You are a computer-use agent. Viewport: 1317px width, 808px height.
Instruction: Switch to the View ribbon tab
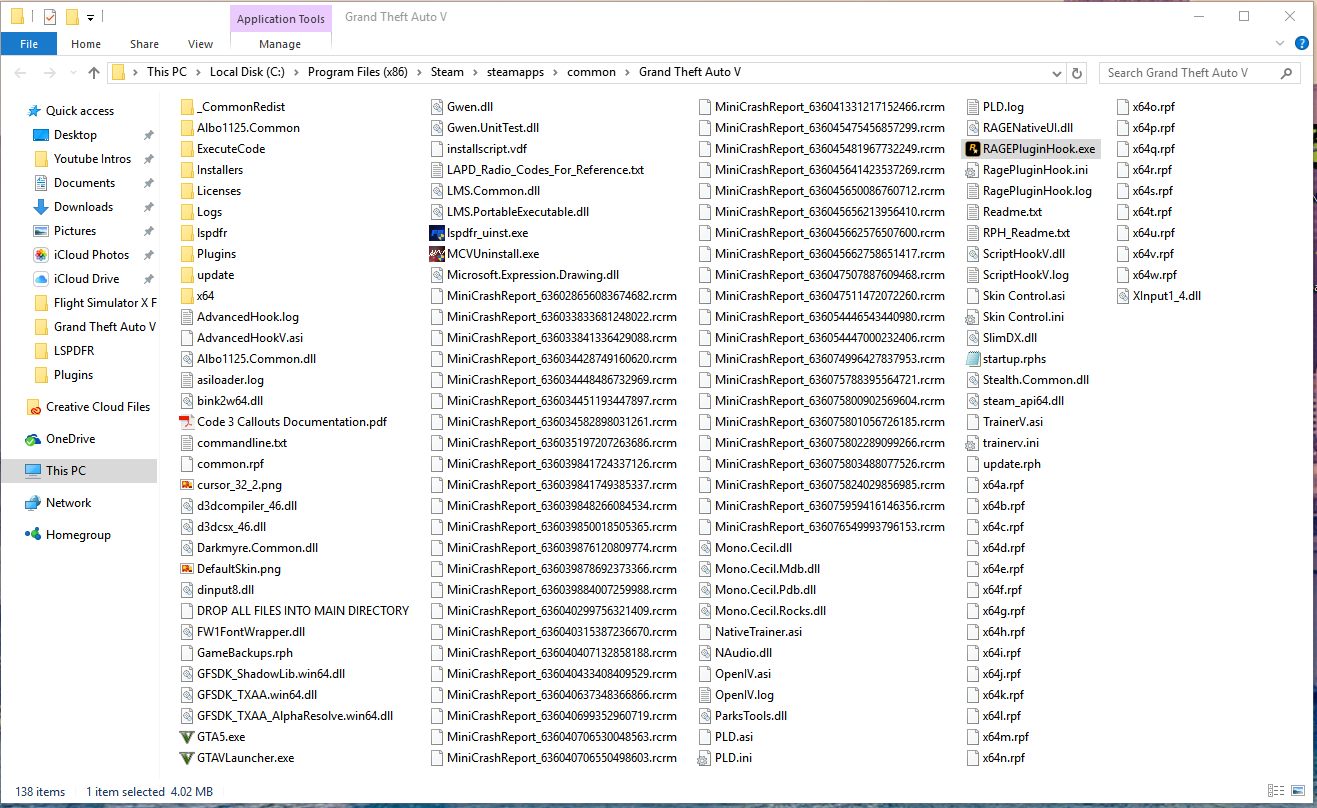(x=201, y=44)
